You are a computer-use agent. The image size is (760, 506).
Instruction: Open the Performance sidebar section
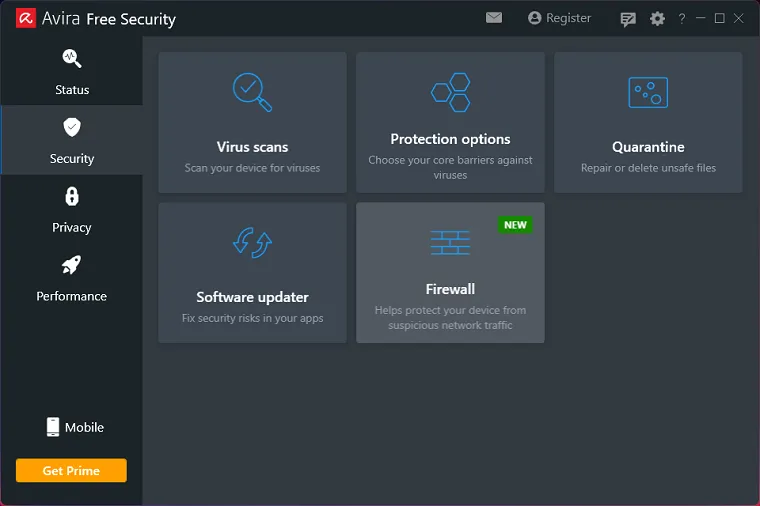[x=72, y=278]
